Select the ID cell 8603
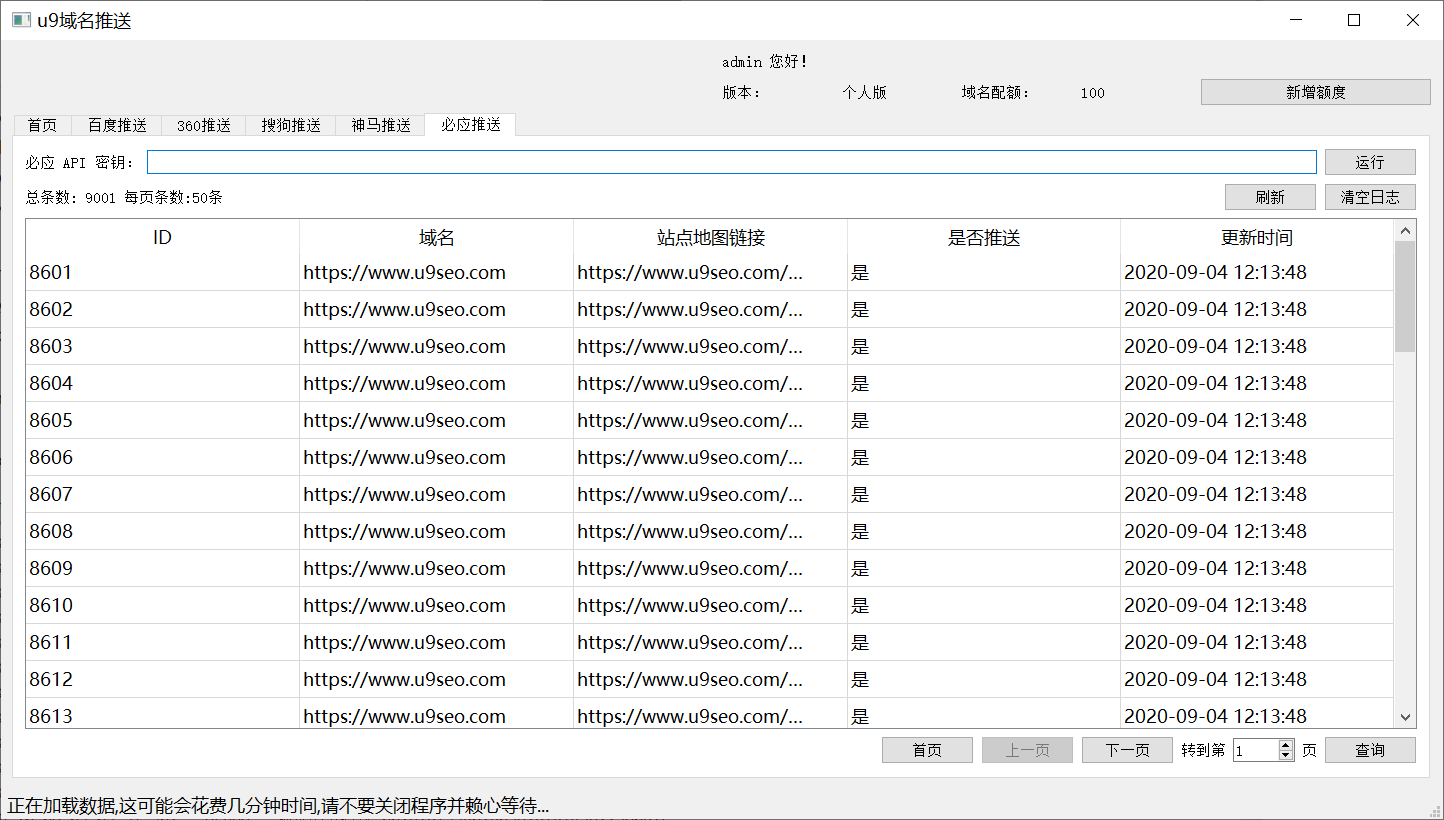The width and height of the screenshot is (1444, 820). tap(162, 346)
